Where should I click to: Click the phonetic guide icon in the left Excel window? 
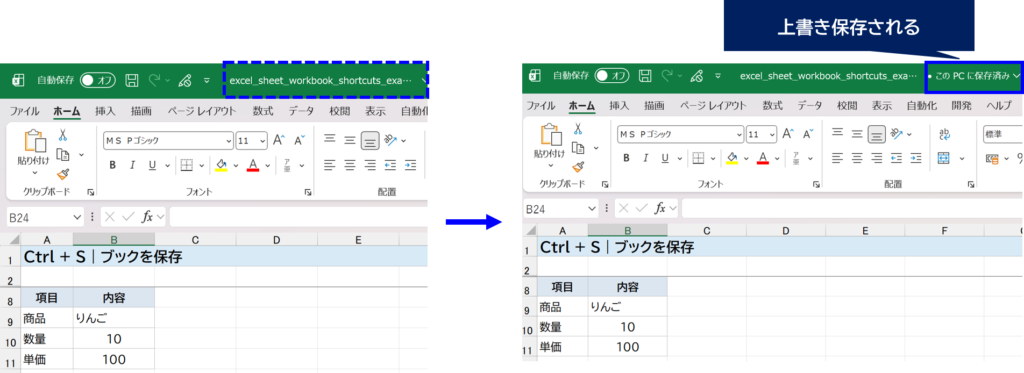[x=287, y=165]
